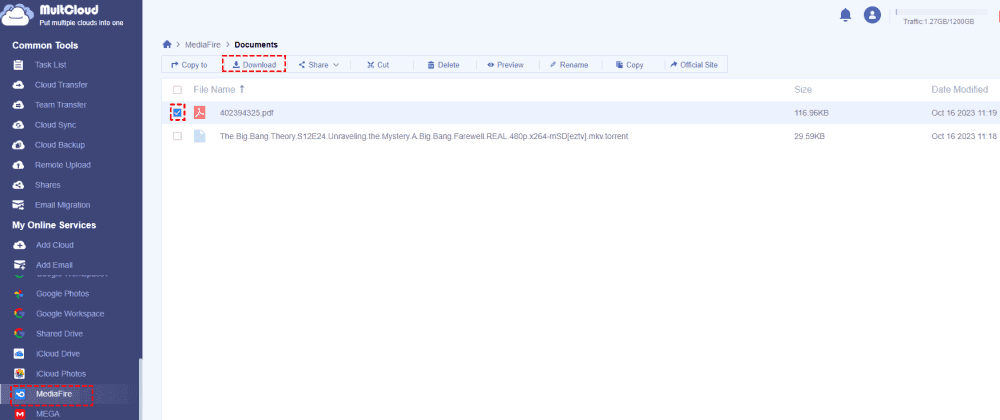
Task: Click the Google Workspace G icon
Action: 19,314
